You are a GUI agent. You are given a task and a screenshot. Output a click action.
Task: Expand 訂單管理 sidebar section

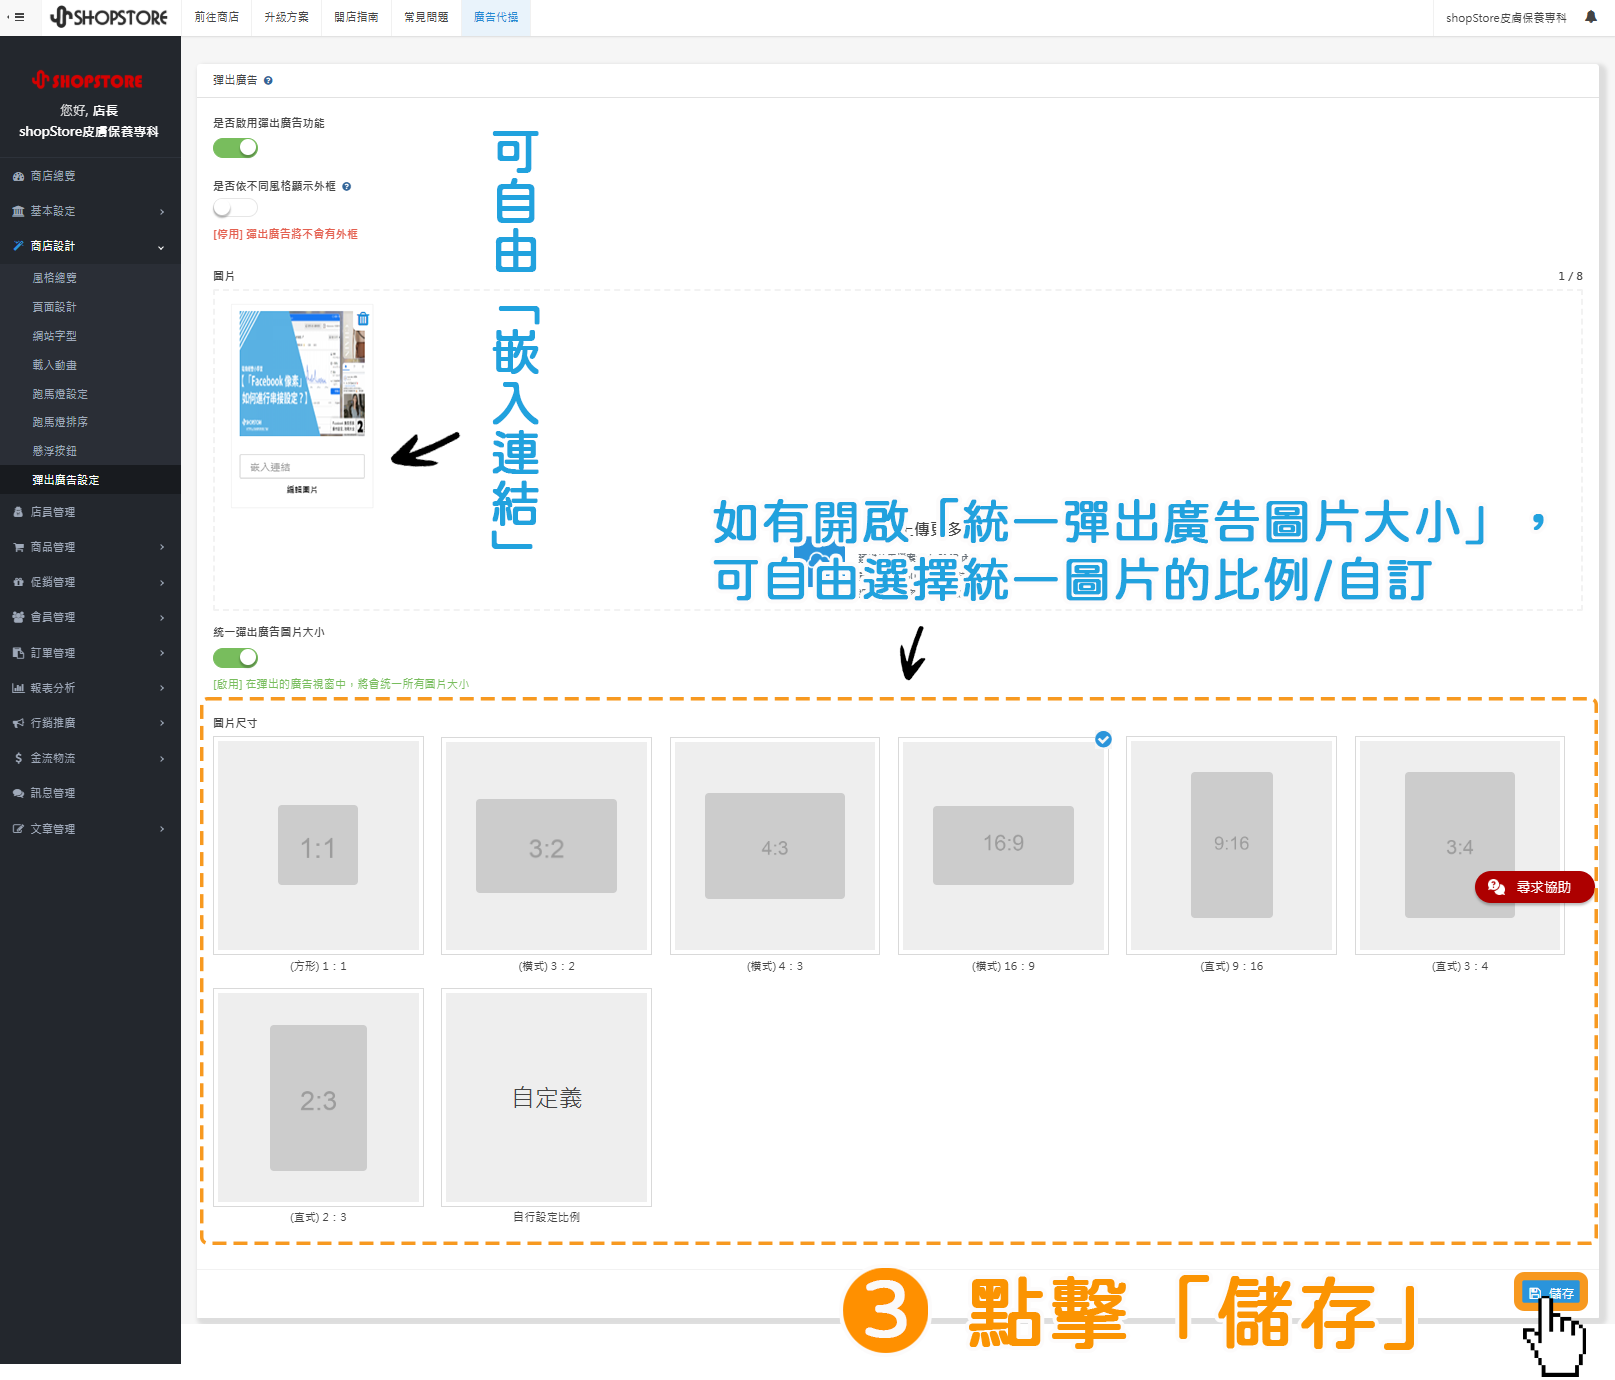pos(90,653)
